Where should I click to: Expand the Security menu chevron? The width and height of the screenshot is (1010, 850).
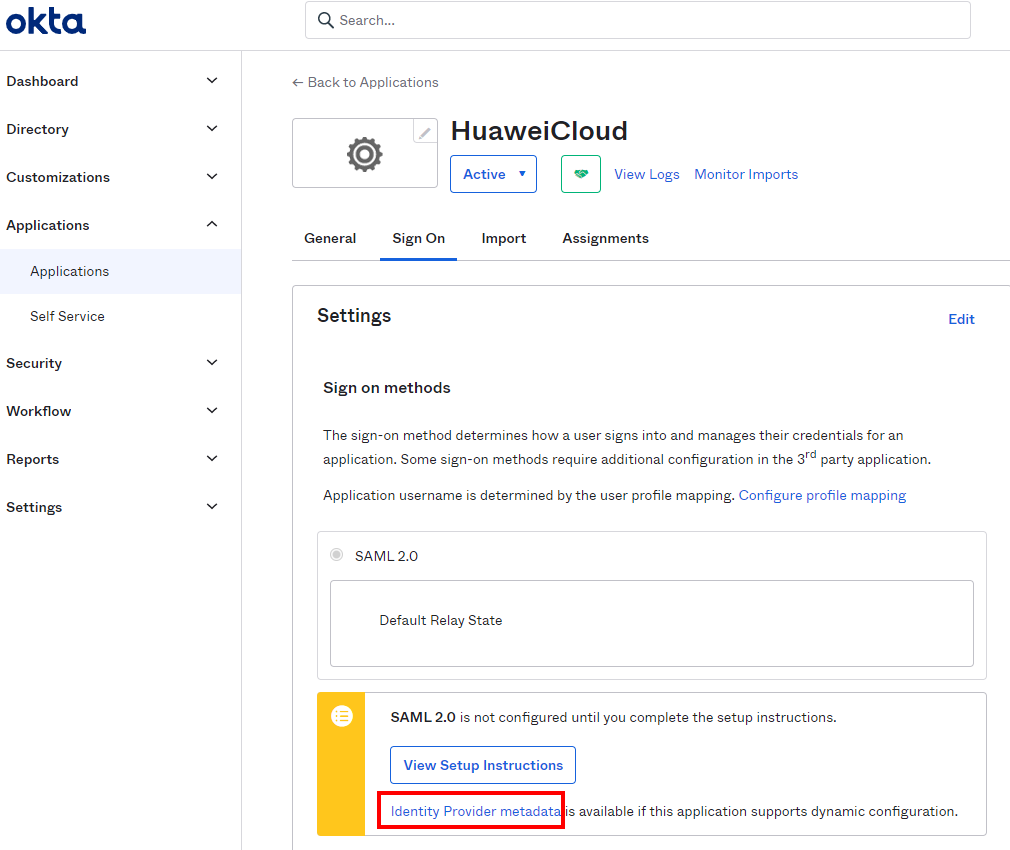(x=212, y=363)
